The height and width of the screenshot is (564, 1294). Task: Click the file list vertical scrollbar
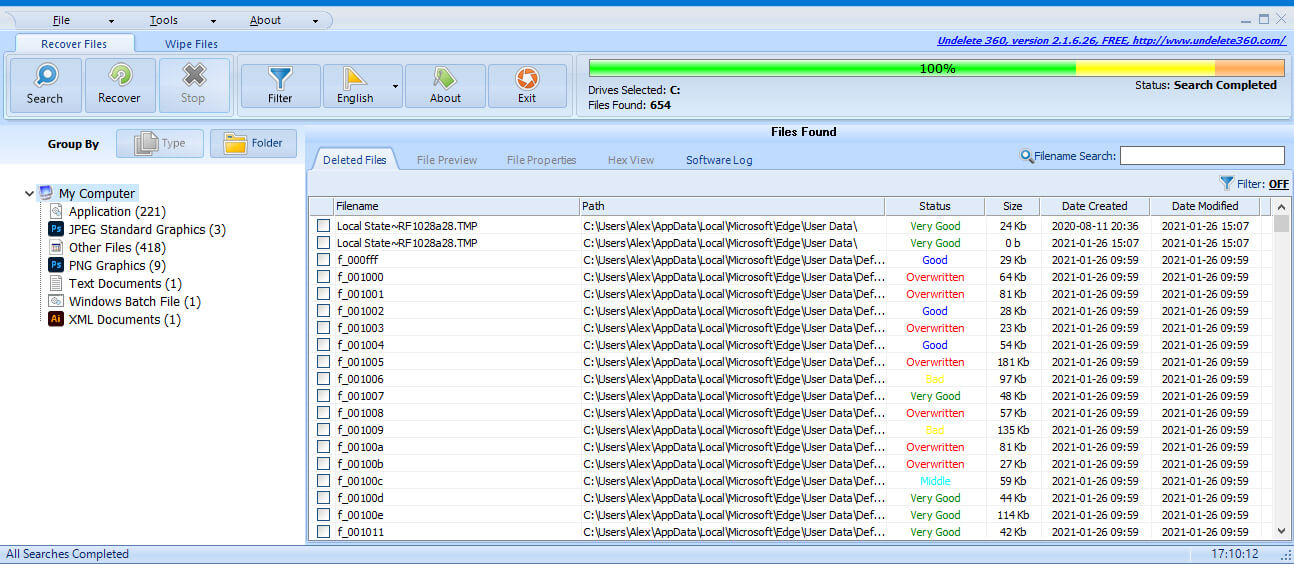tap(1282, 370)
